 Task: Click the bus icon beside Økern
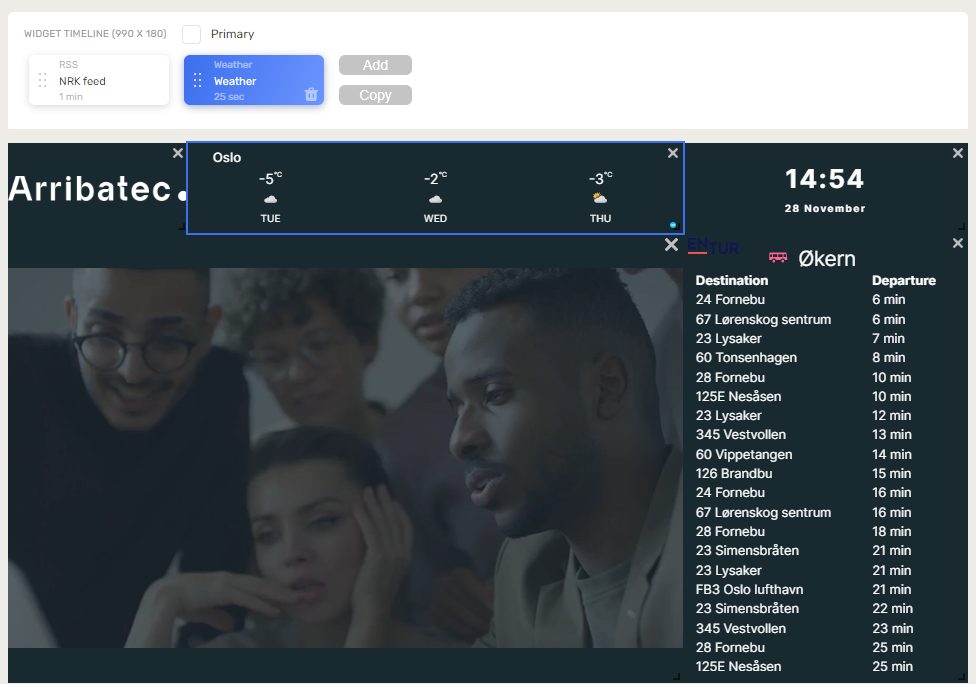(778, 257)
